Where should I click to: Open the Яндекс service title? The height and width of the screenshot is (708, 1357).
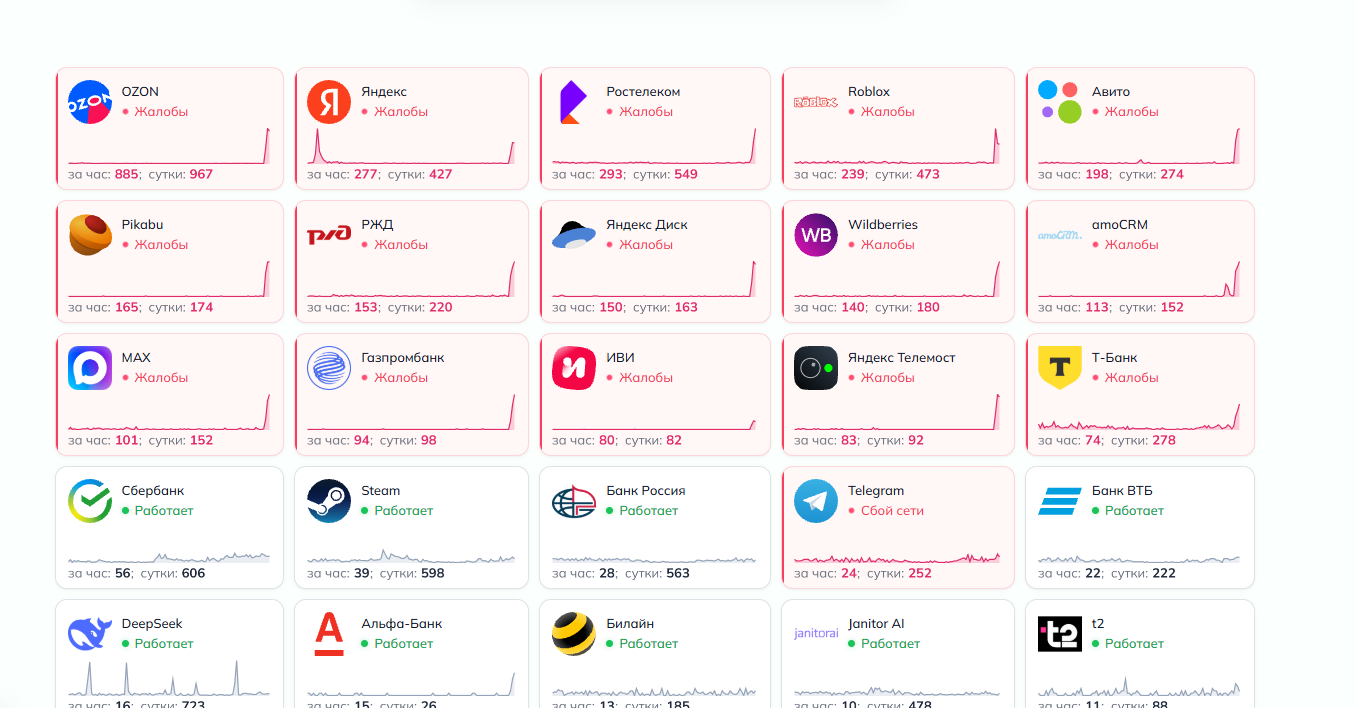pyautogui.click(x=384, y=91)
